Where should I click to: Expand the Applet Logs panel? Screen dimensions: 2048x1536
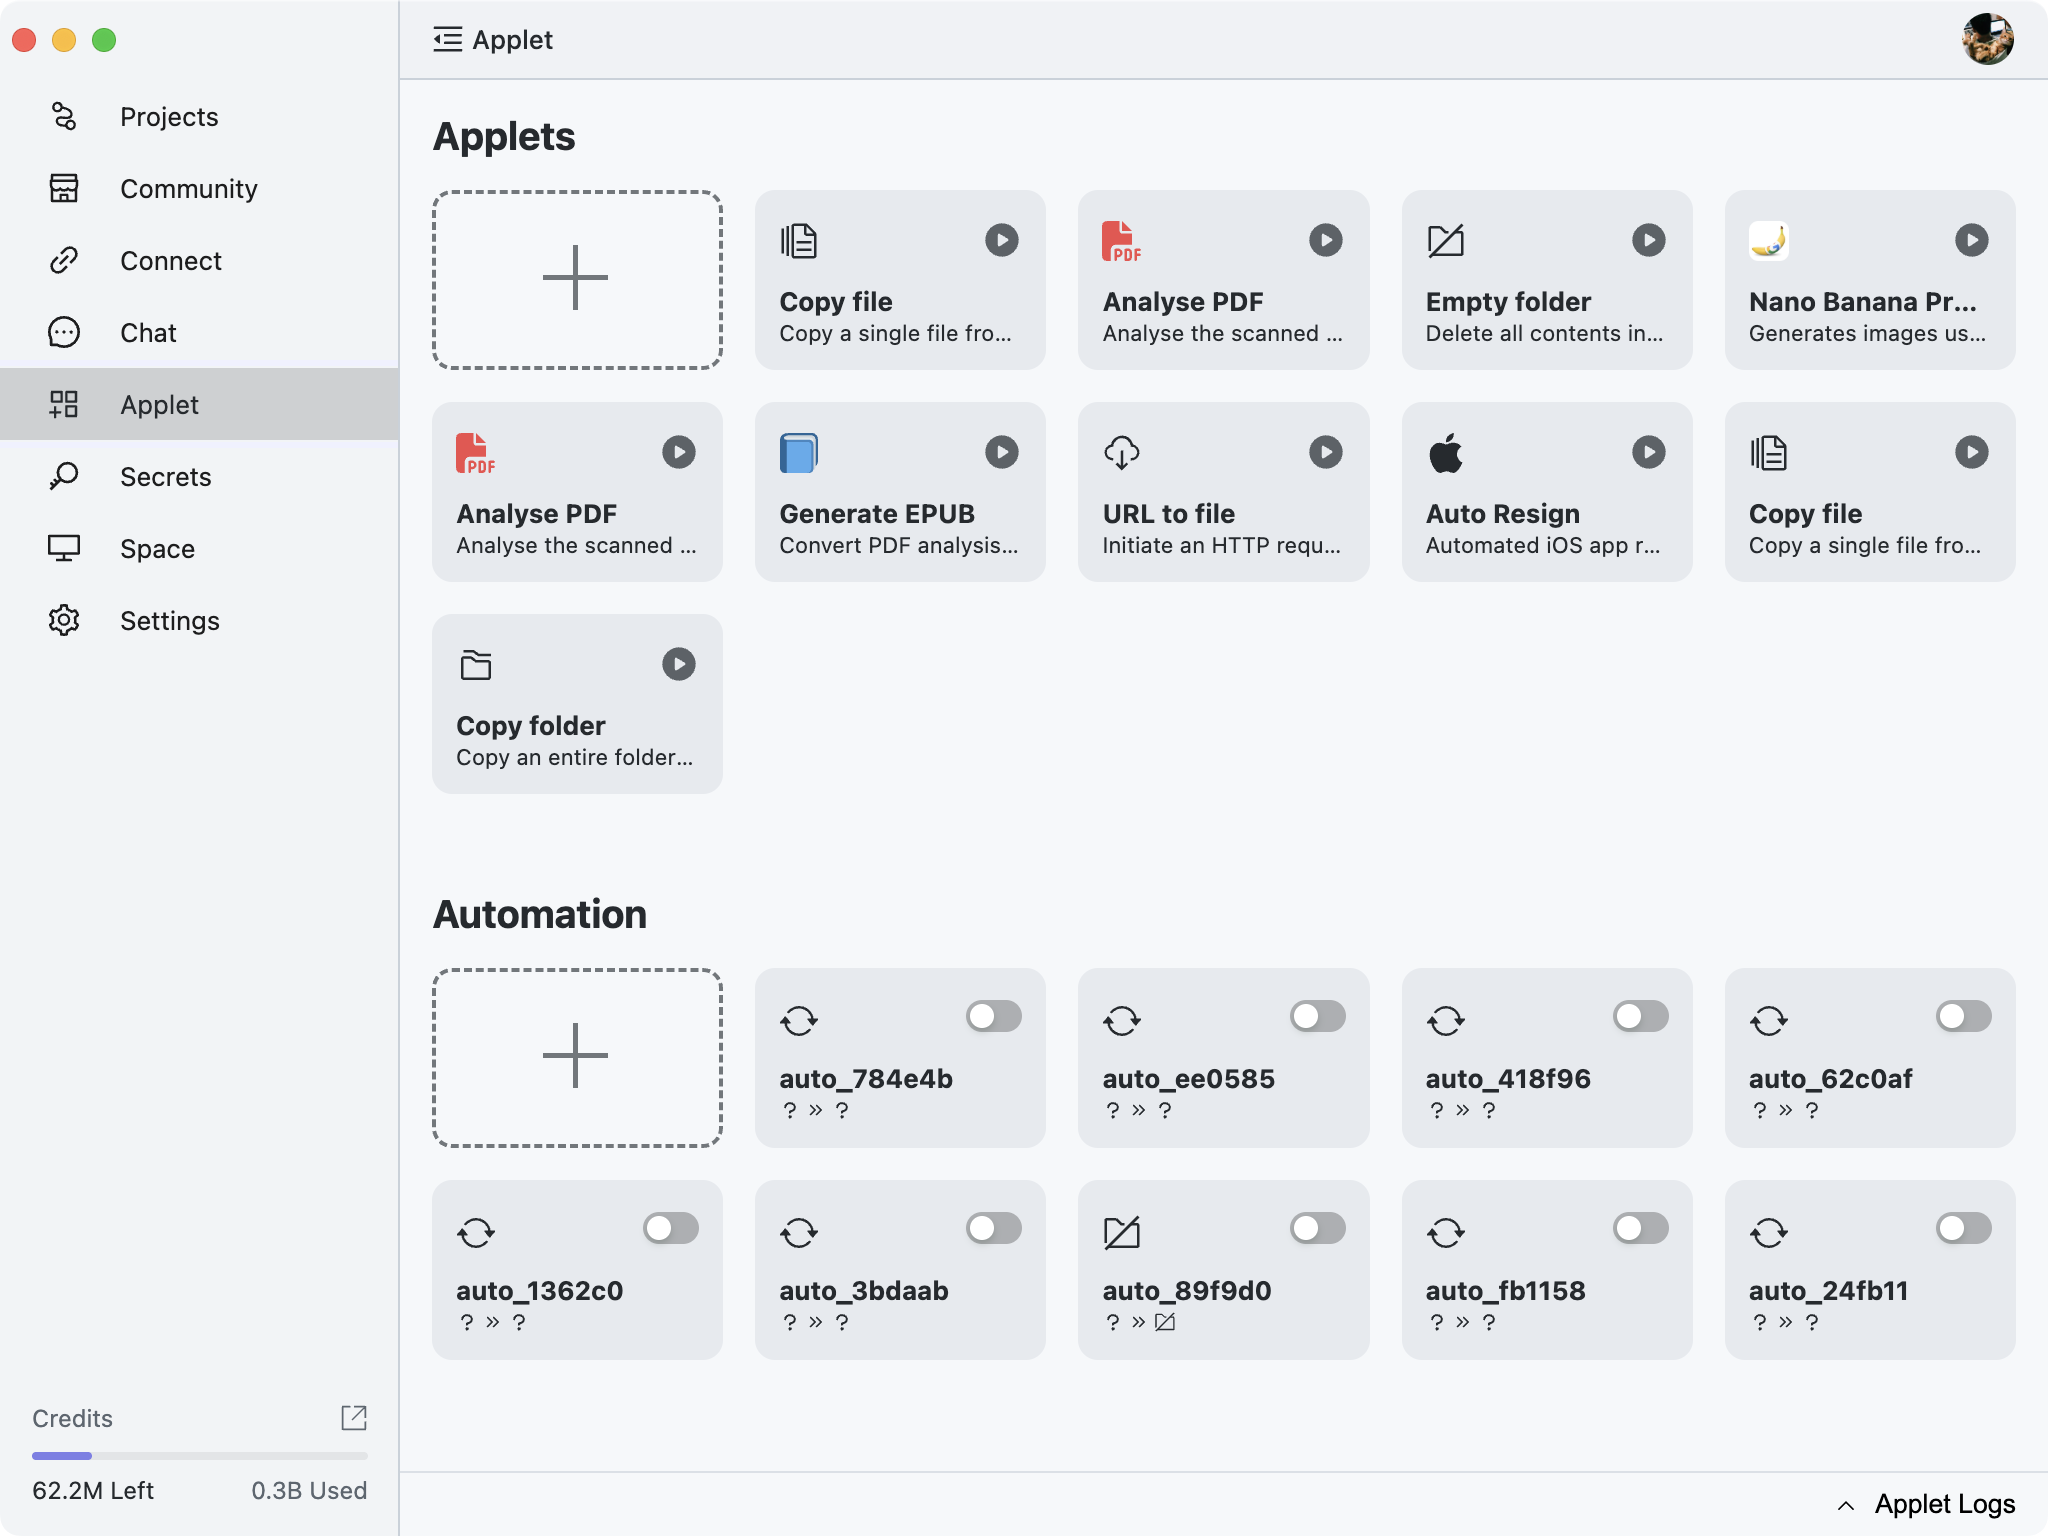pos(1926,1504)
